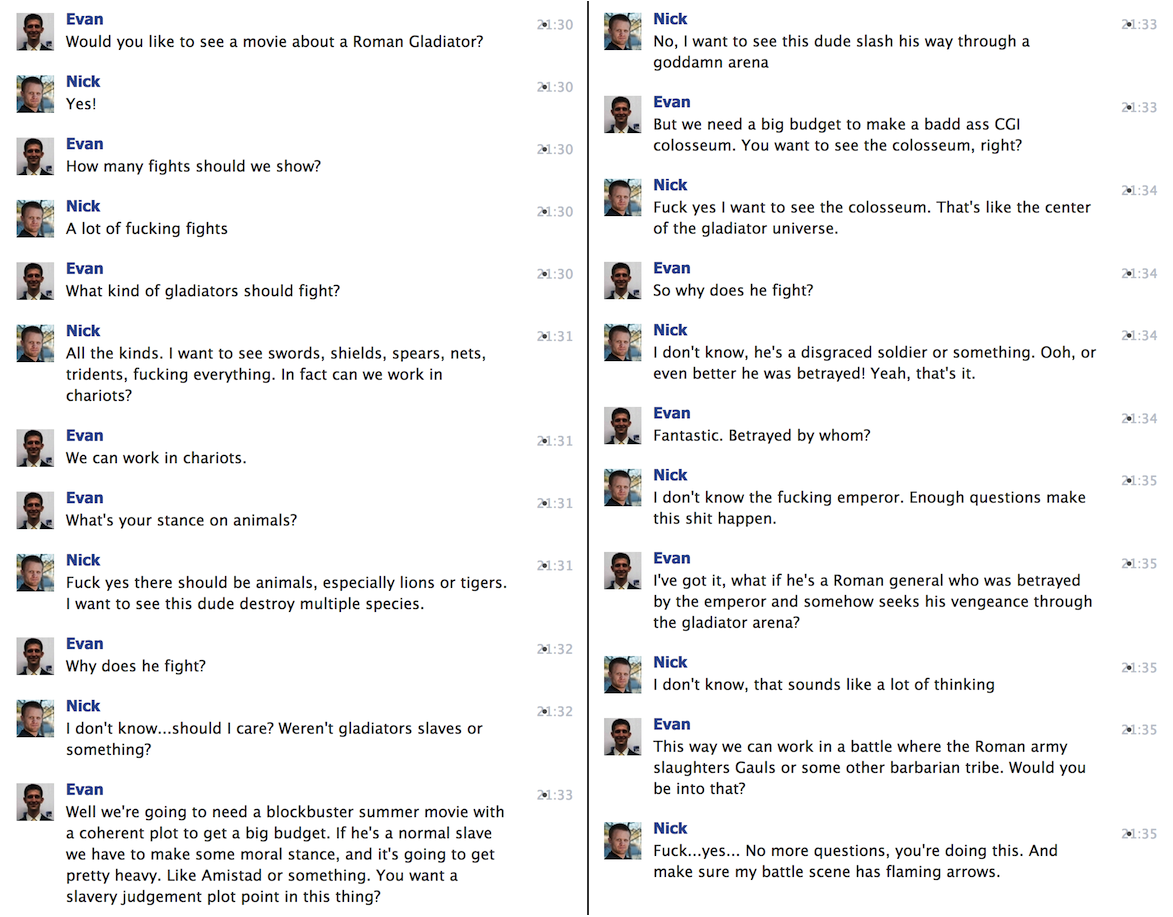Click Evan's avatar beside "How many fights should we show?"
Image resolution: width=1173 pixels, height=917 pixels.
(35, 156)
